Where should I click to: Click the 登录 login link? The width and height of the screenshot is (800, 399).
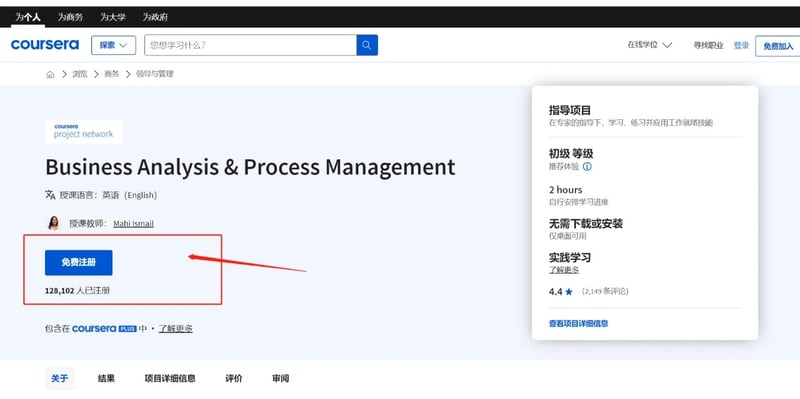(741, 45)
